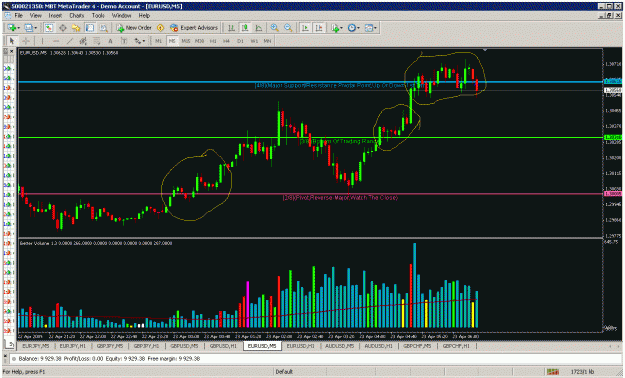Open the Navigator panel icon
This screenshot has width=625, height=378.
(76, 28)
